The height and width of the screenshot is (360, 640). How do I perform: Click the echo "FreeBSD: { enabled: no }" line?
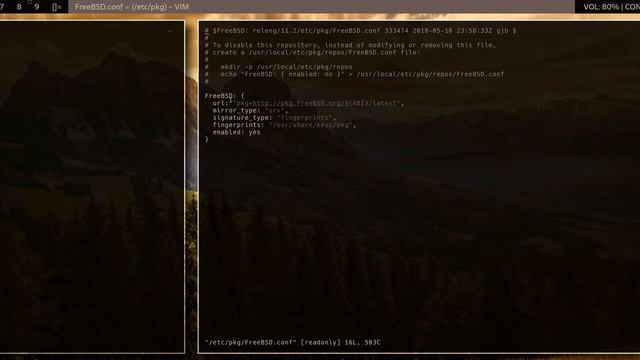click(x=354, y=74)
